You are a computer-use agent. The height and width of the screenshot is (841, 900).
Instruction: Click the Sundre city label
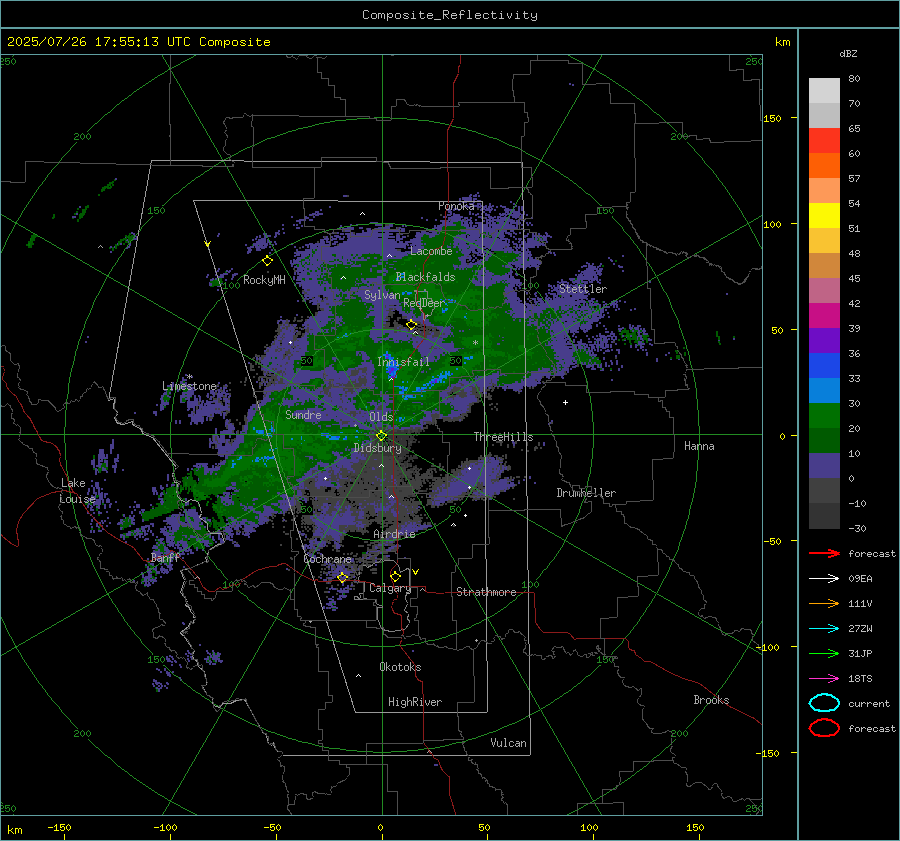pos(303,415)
